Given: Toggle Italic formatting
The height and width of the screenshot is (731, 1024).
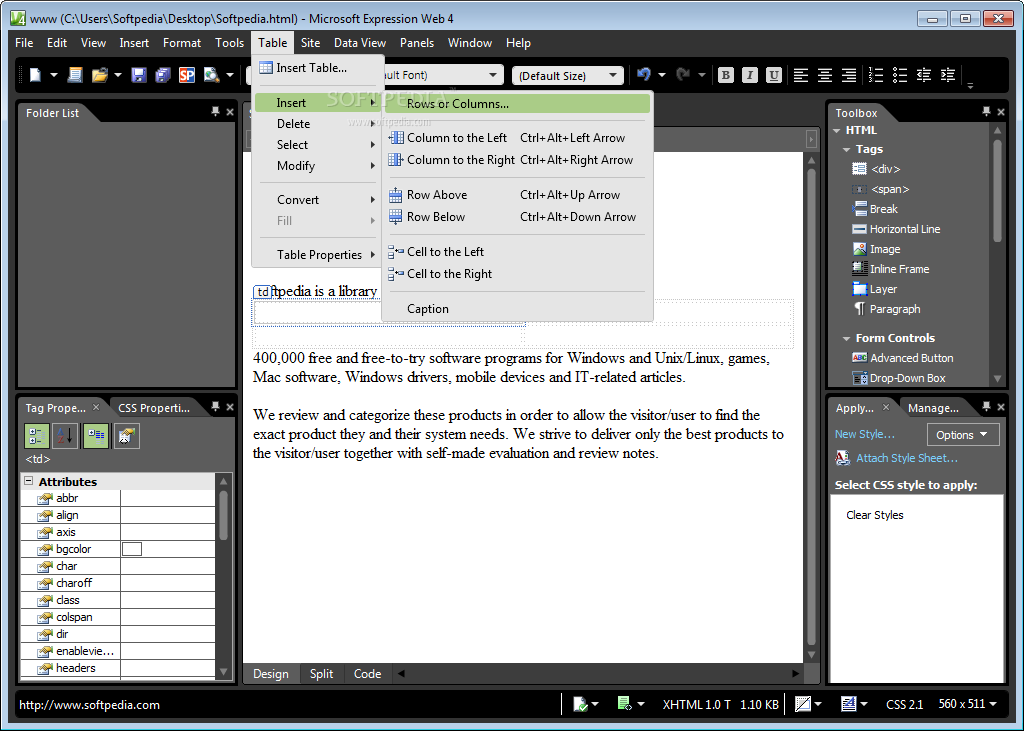Looking at the screenshot, I should (x=750, y=75).
